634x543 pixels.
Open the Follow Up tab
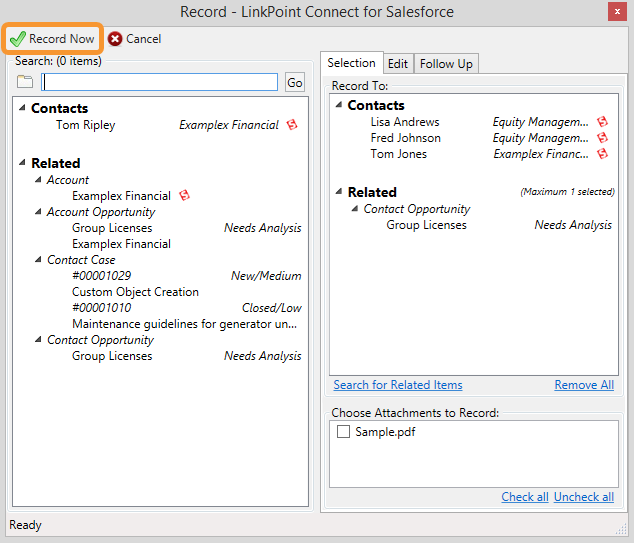tap(446, 64)
